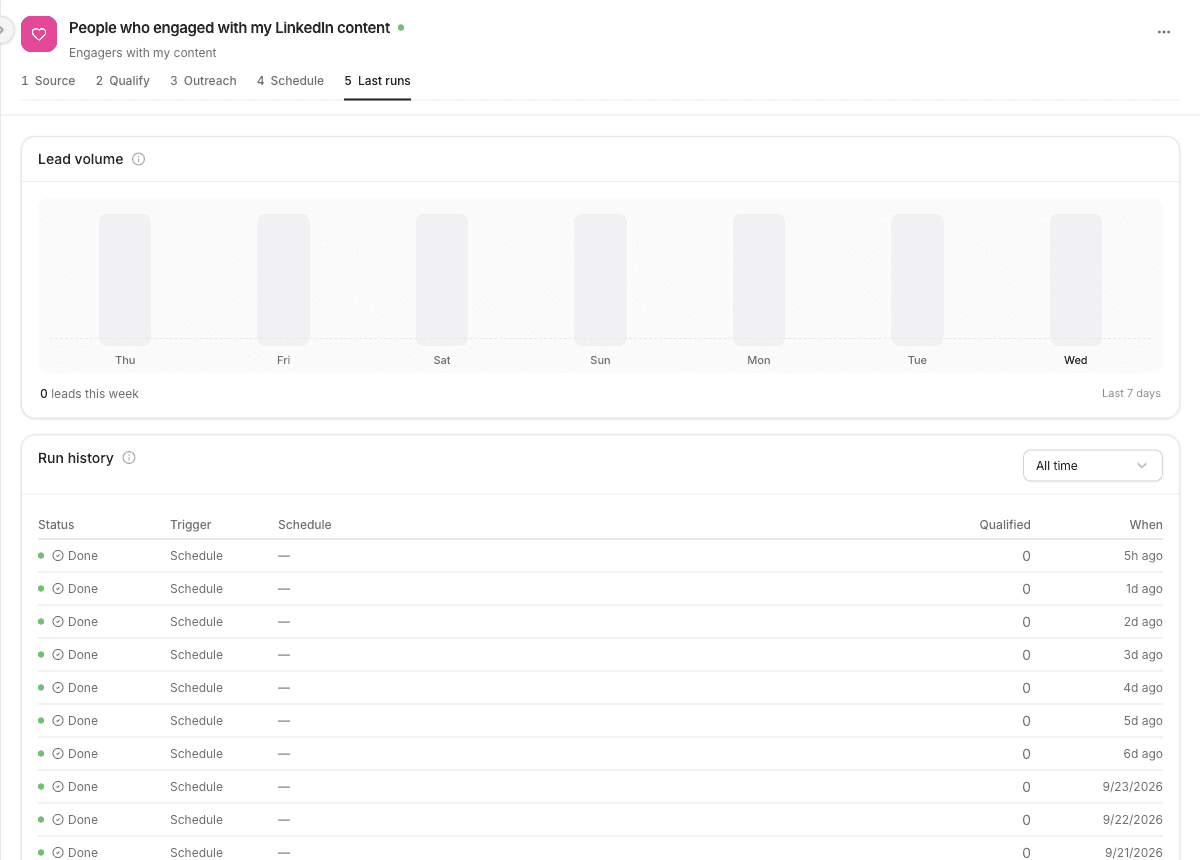Open the three-dot more options menu
This screenshot has height=860, width=1200.
(x=1163, y=32)
